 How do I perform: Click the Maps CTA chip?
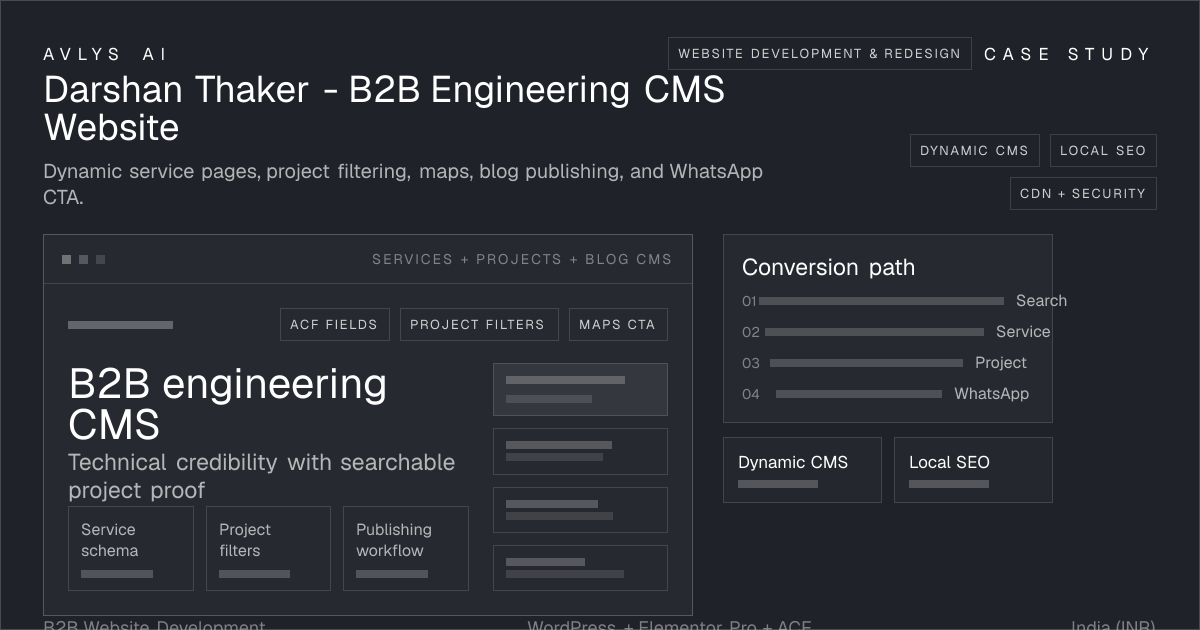[617, 325]
